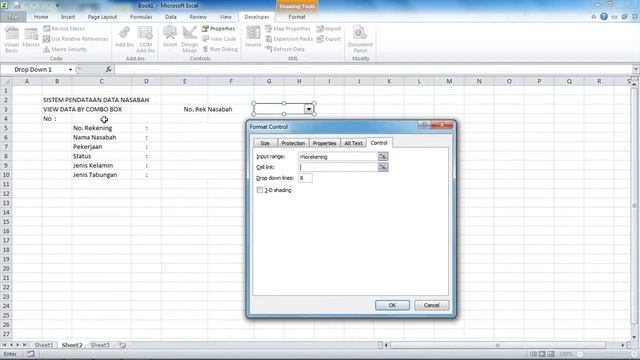Cancel the Format Control dialog

(431, 305)
